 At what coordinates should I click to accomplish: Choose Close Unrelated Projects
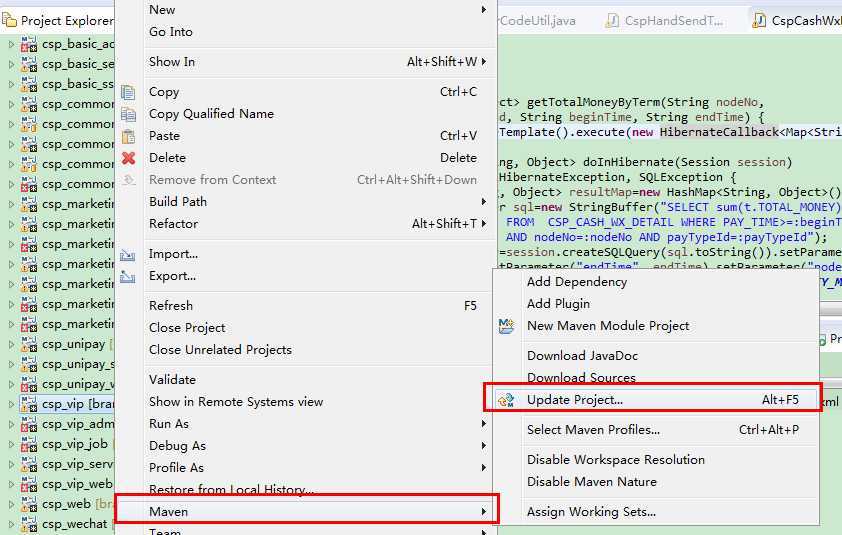point(304,350)
